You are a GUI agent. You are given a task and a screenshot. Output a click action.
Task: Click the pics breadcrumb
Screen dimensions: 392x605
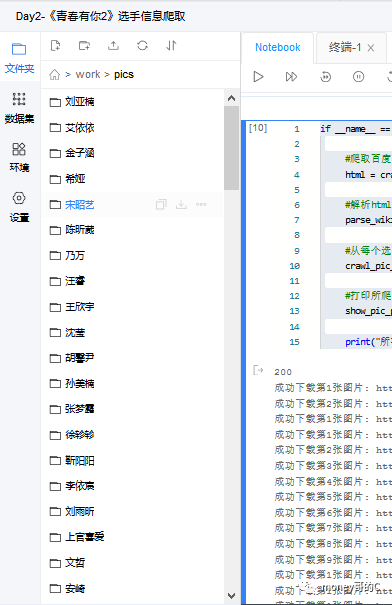coord(124,74)
